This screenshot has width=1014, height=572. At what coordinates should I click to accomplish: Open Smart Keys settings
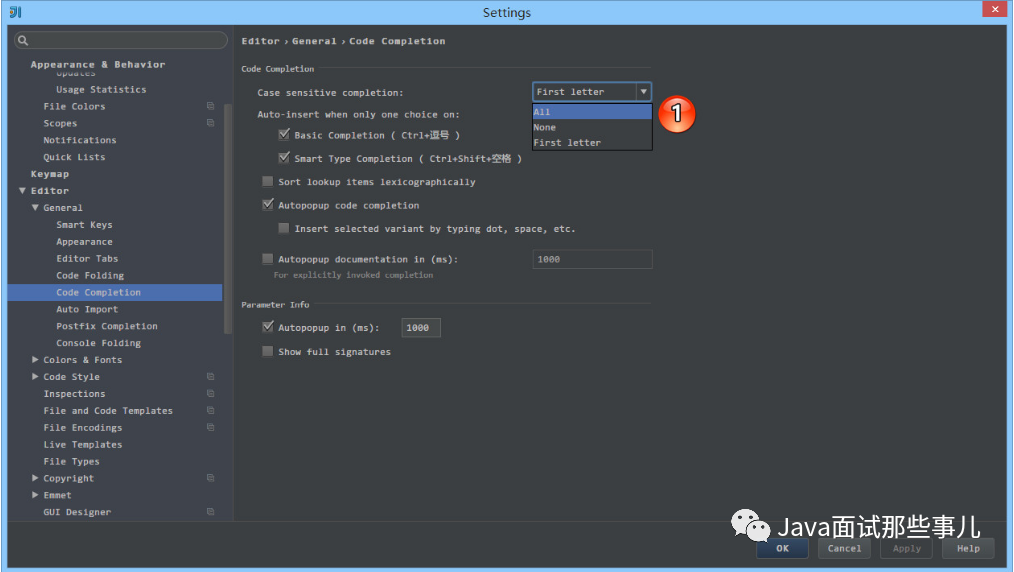point(84,224)
